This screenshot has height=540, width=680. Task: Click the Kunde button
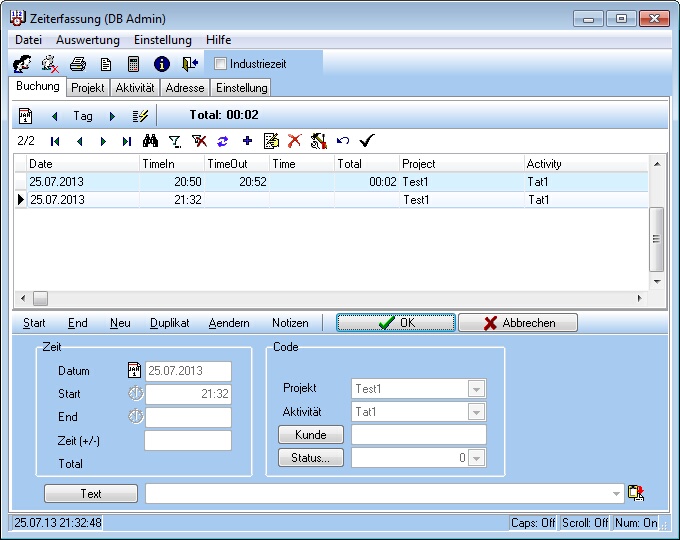point(310,435)
